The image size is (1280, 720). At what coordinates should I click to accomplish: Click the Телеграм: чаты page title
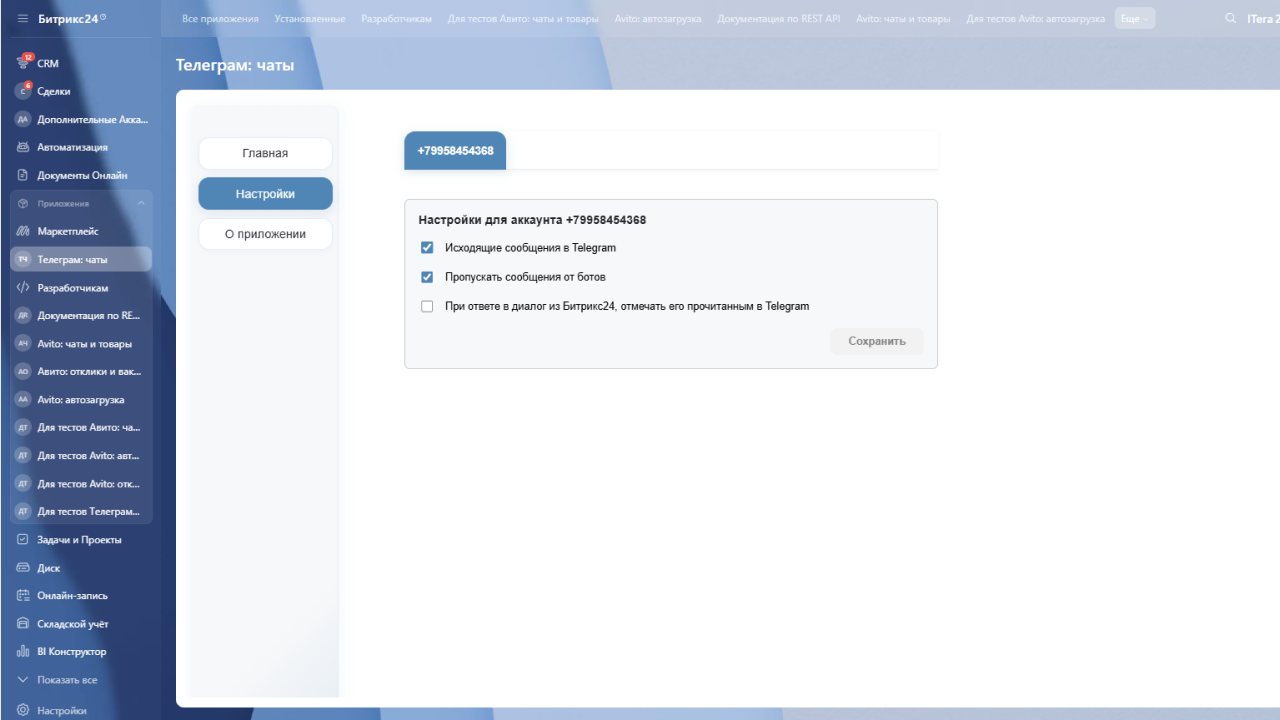pos(235,66)
